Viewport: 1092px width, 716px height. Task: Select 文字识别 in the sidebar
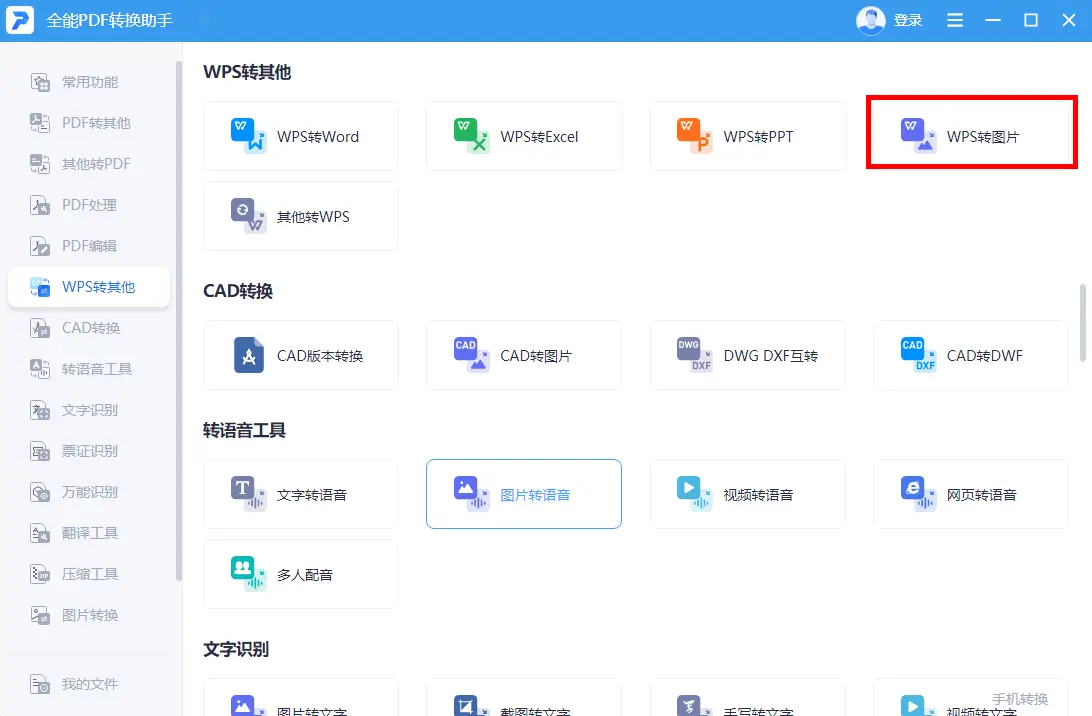pos(89,410)
